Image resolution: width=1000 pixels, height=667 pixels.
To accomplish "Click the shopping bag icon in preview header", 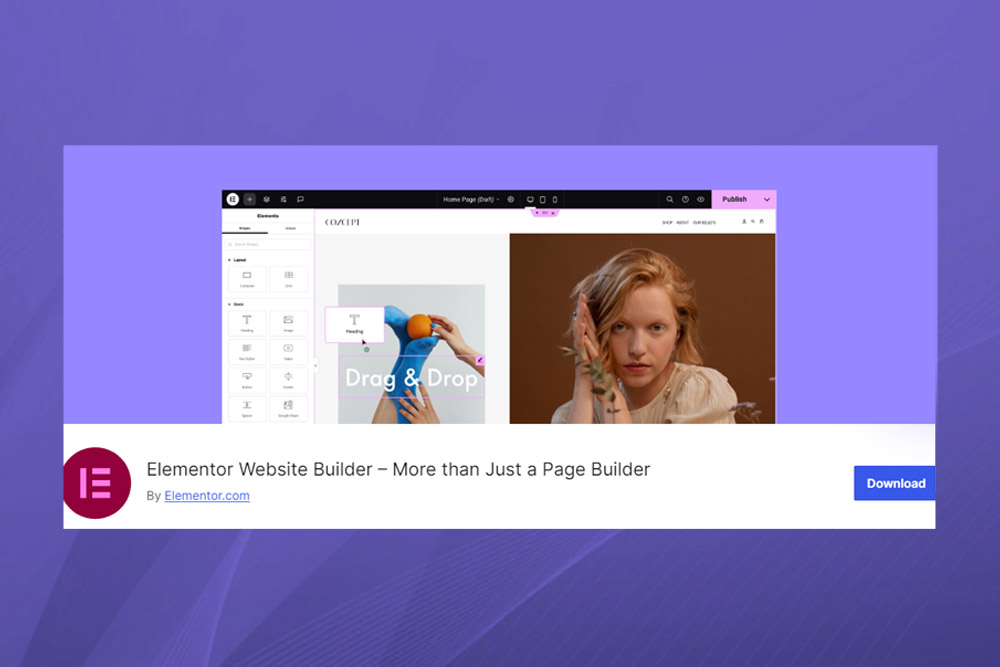I will [x=761, y=221].
